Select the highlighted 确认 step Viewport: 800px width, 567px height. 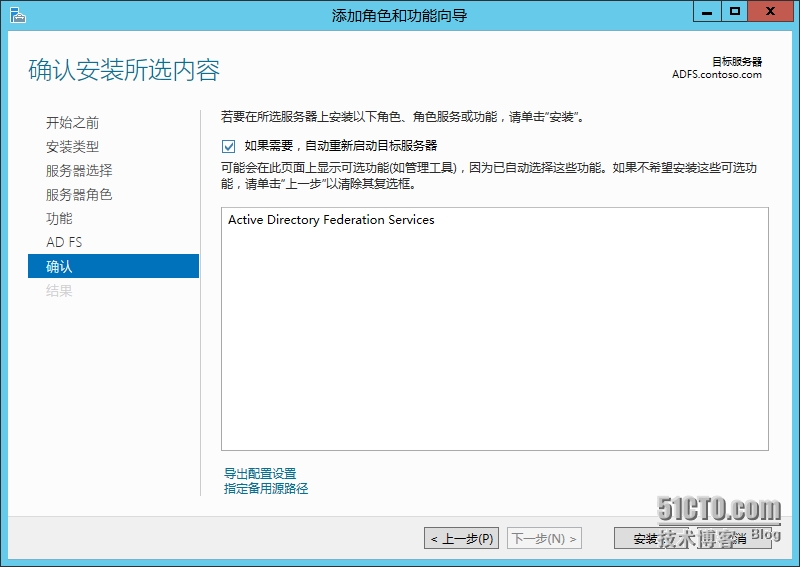coord(59,267)
